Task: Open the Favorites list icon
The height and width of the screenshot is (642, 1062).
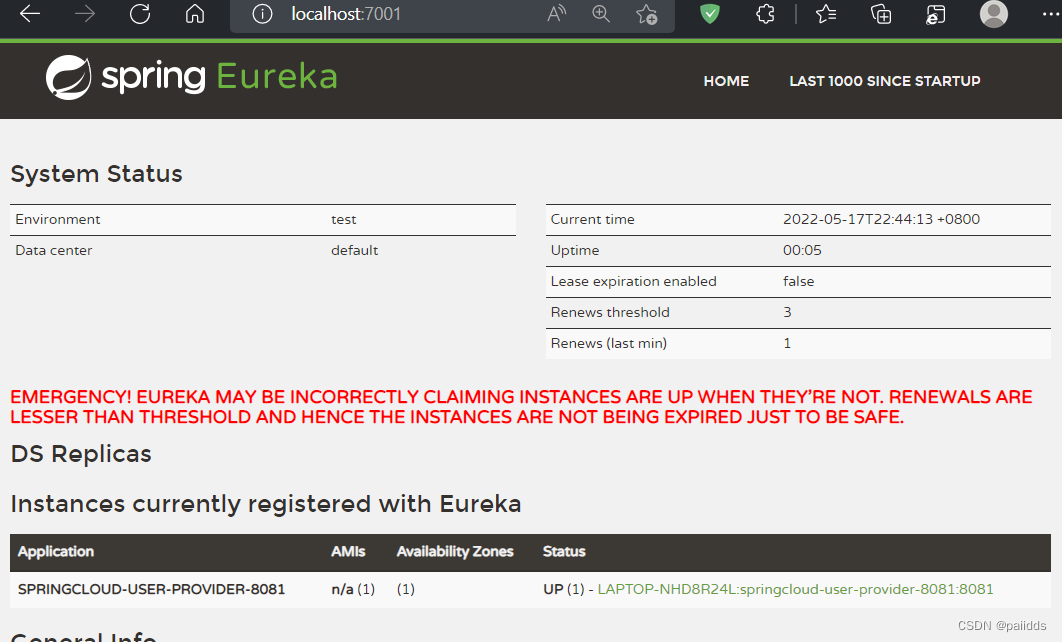Action: point(826,14)
